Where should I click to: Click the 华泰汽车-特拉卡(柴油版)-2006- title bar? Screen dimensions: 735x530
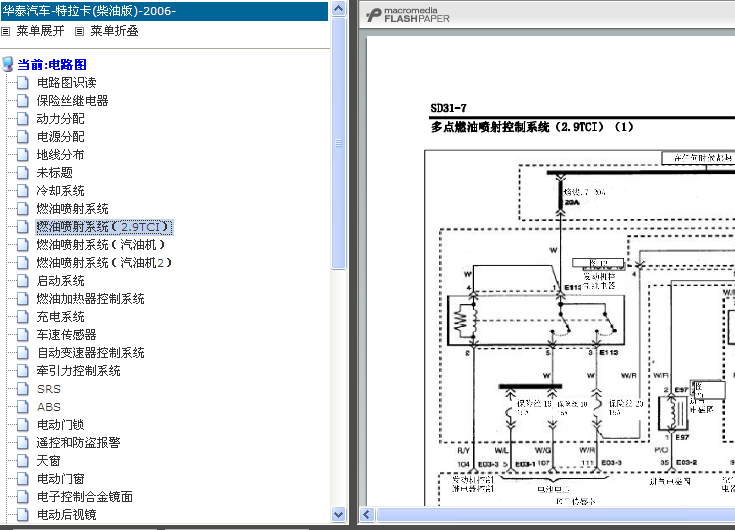coord(164,11)
